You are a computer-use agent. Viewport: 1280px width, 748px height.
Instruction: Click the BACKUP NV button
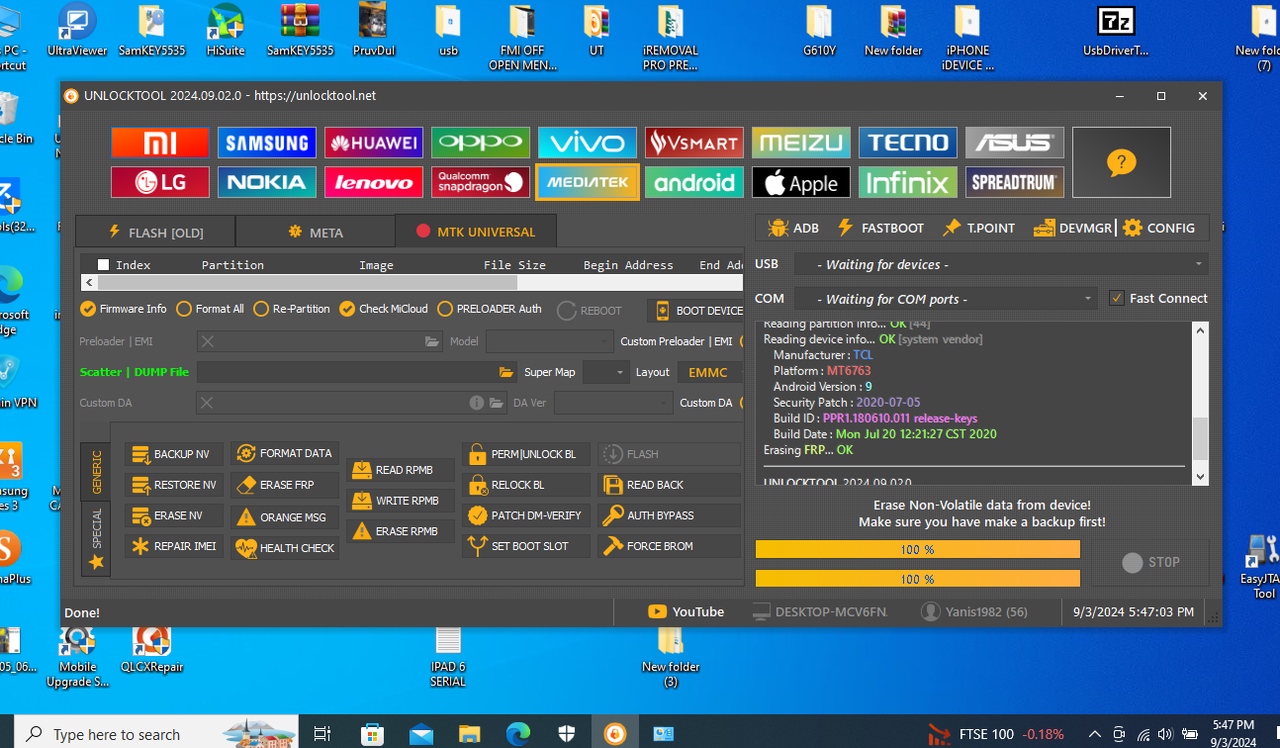[x=174, y=454]
